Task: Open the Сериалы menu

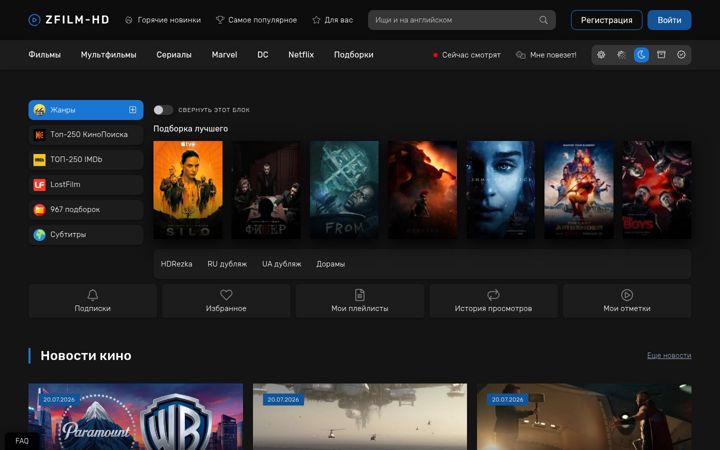Action: (174, 55)
